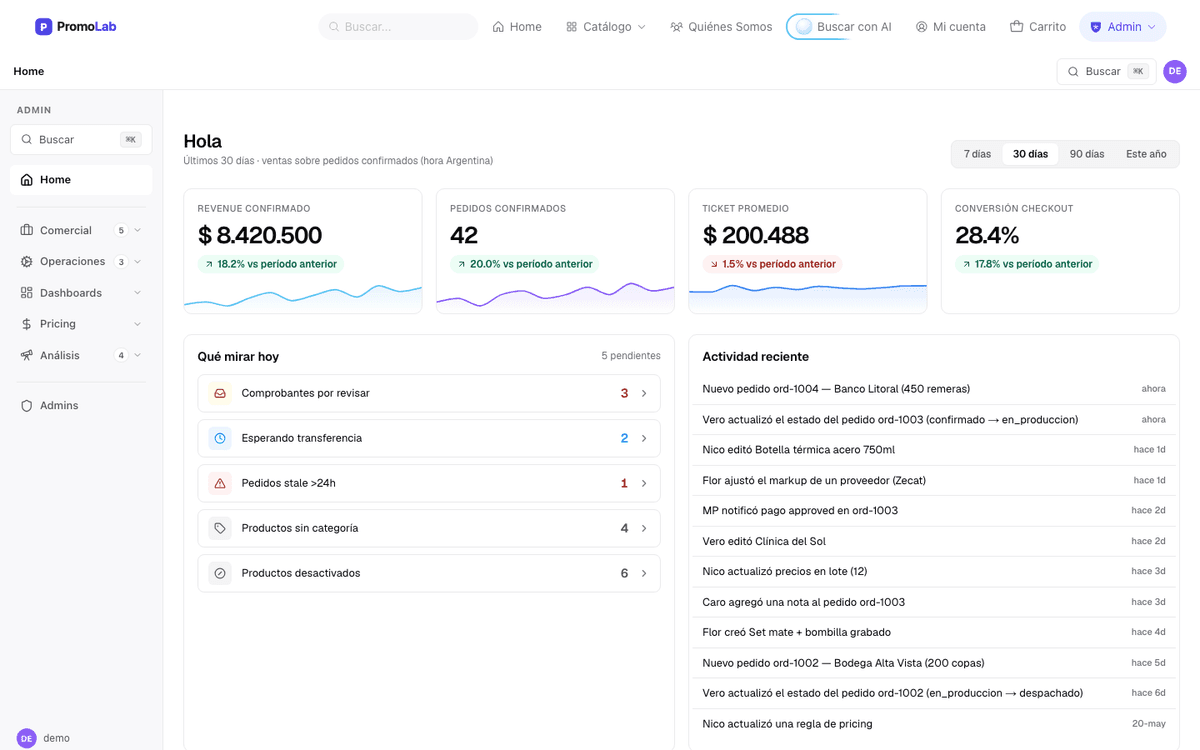Open the Carrito shopping bag icon
1200x750 pixels.
(x=1016, y=27)
